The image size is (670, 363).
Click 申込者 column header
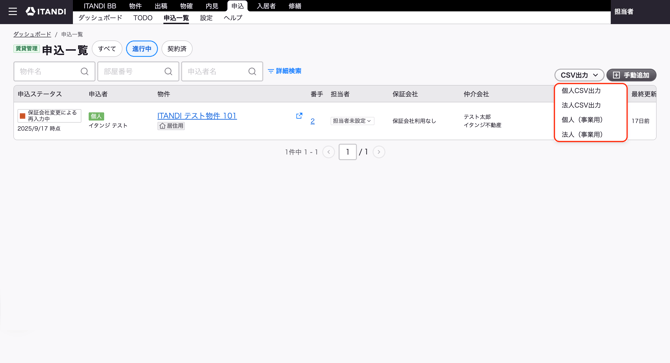(x=98, y=94)
